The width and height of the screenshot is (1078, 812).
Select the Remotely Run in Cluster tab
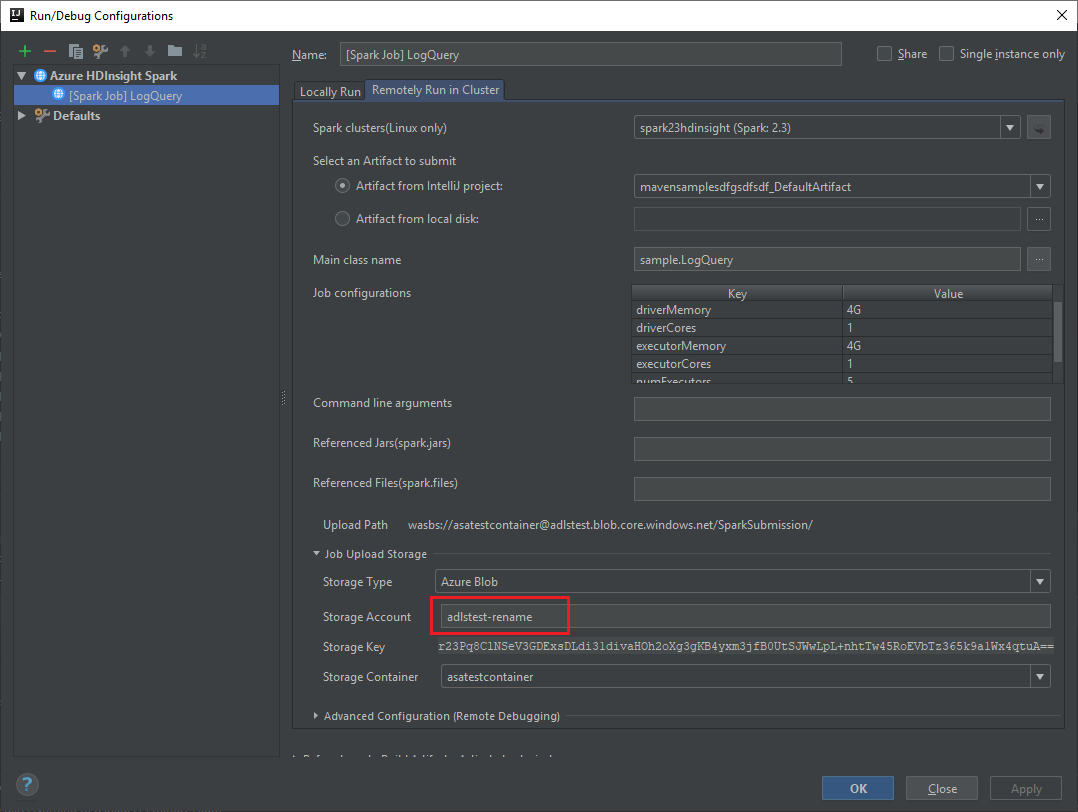click(434, 89)
